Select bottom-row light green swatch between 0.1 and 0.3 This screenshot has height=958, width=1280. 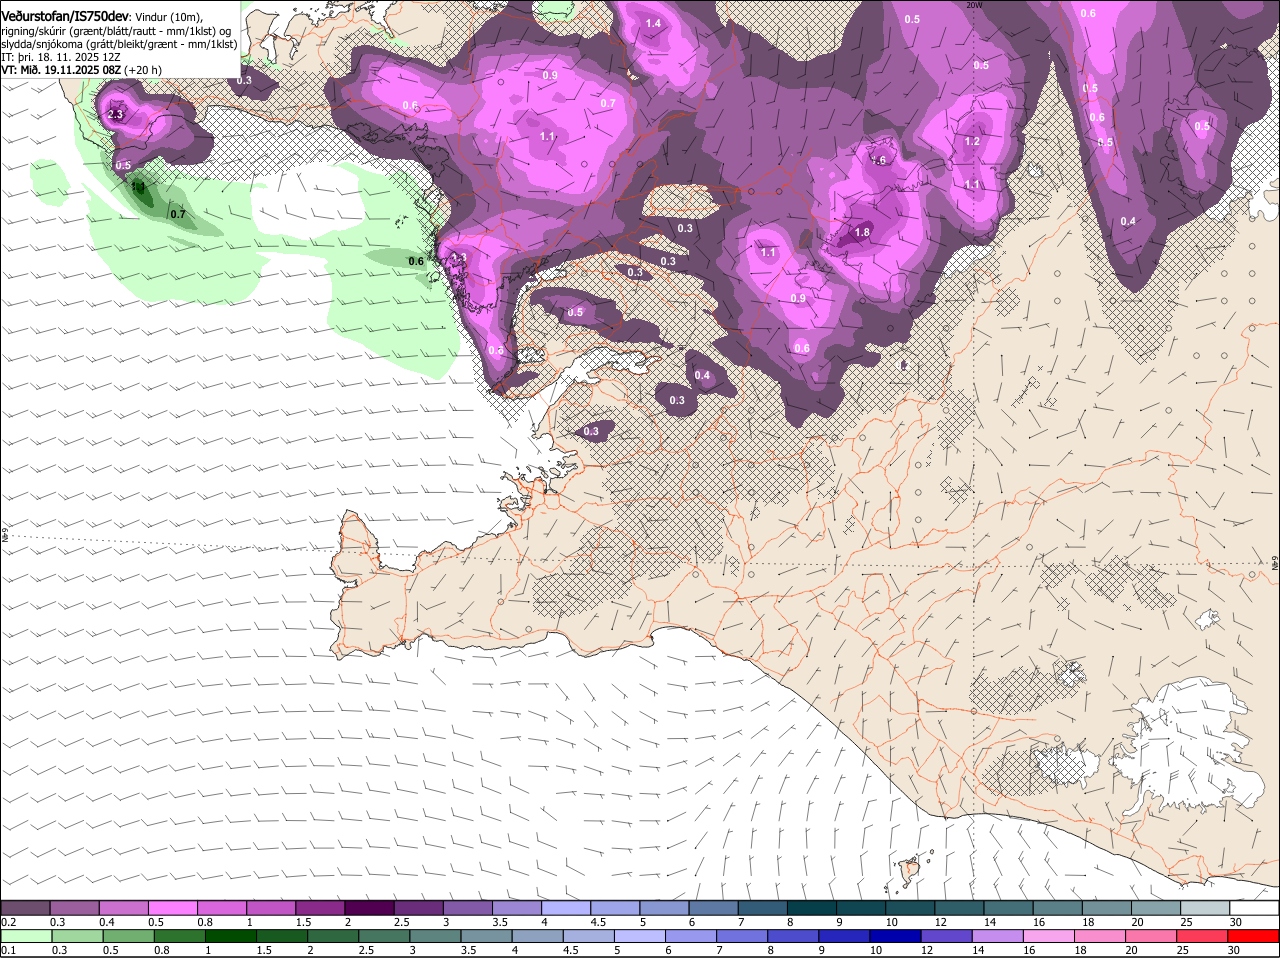[x=27, y=936]
